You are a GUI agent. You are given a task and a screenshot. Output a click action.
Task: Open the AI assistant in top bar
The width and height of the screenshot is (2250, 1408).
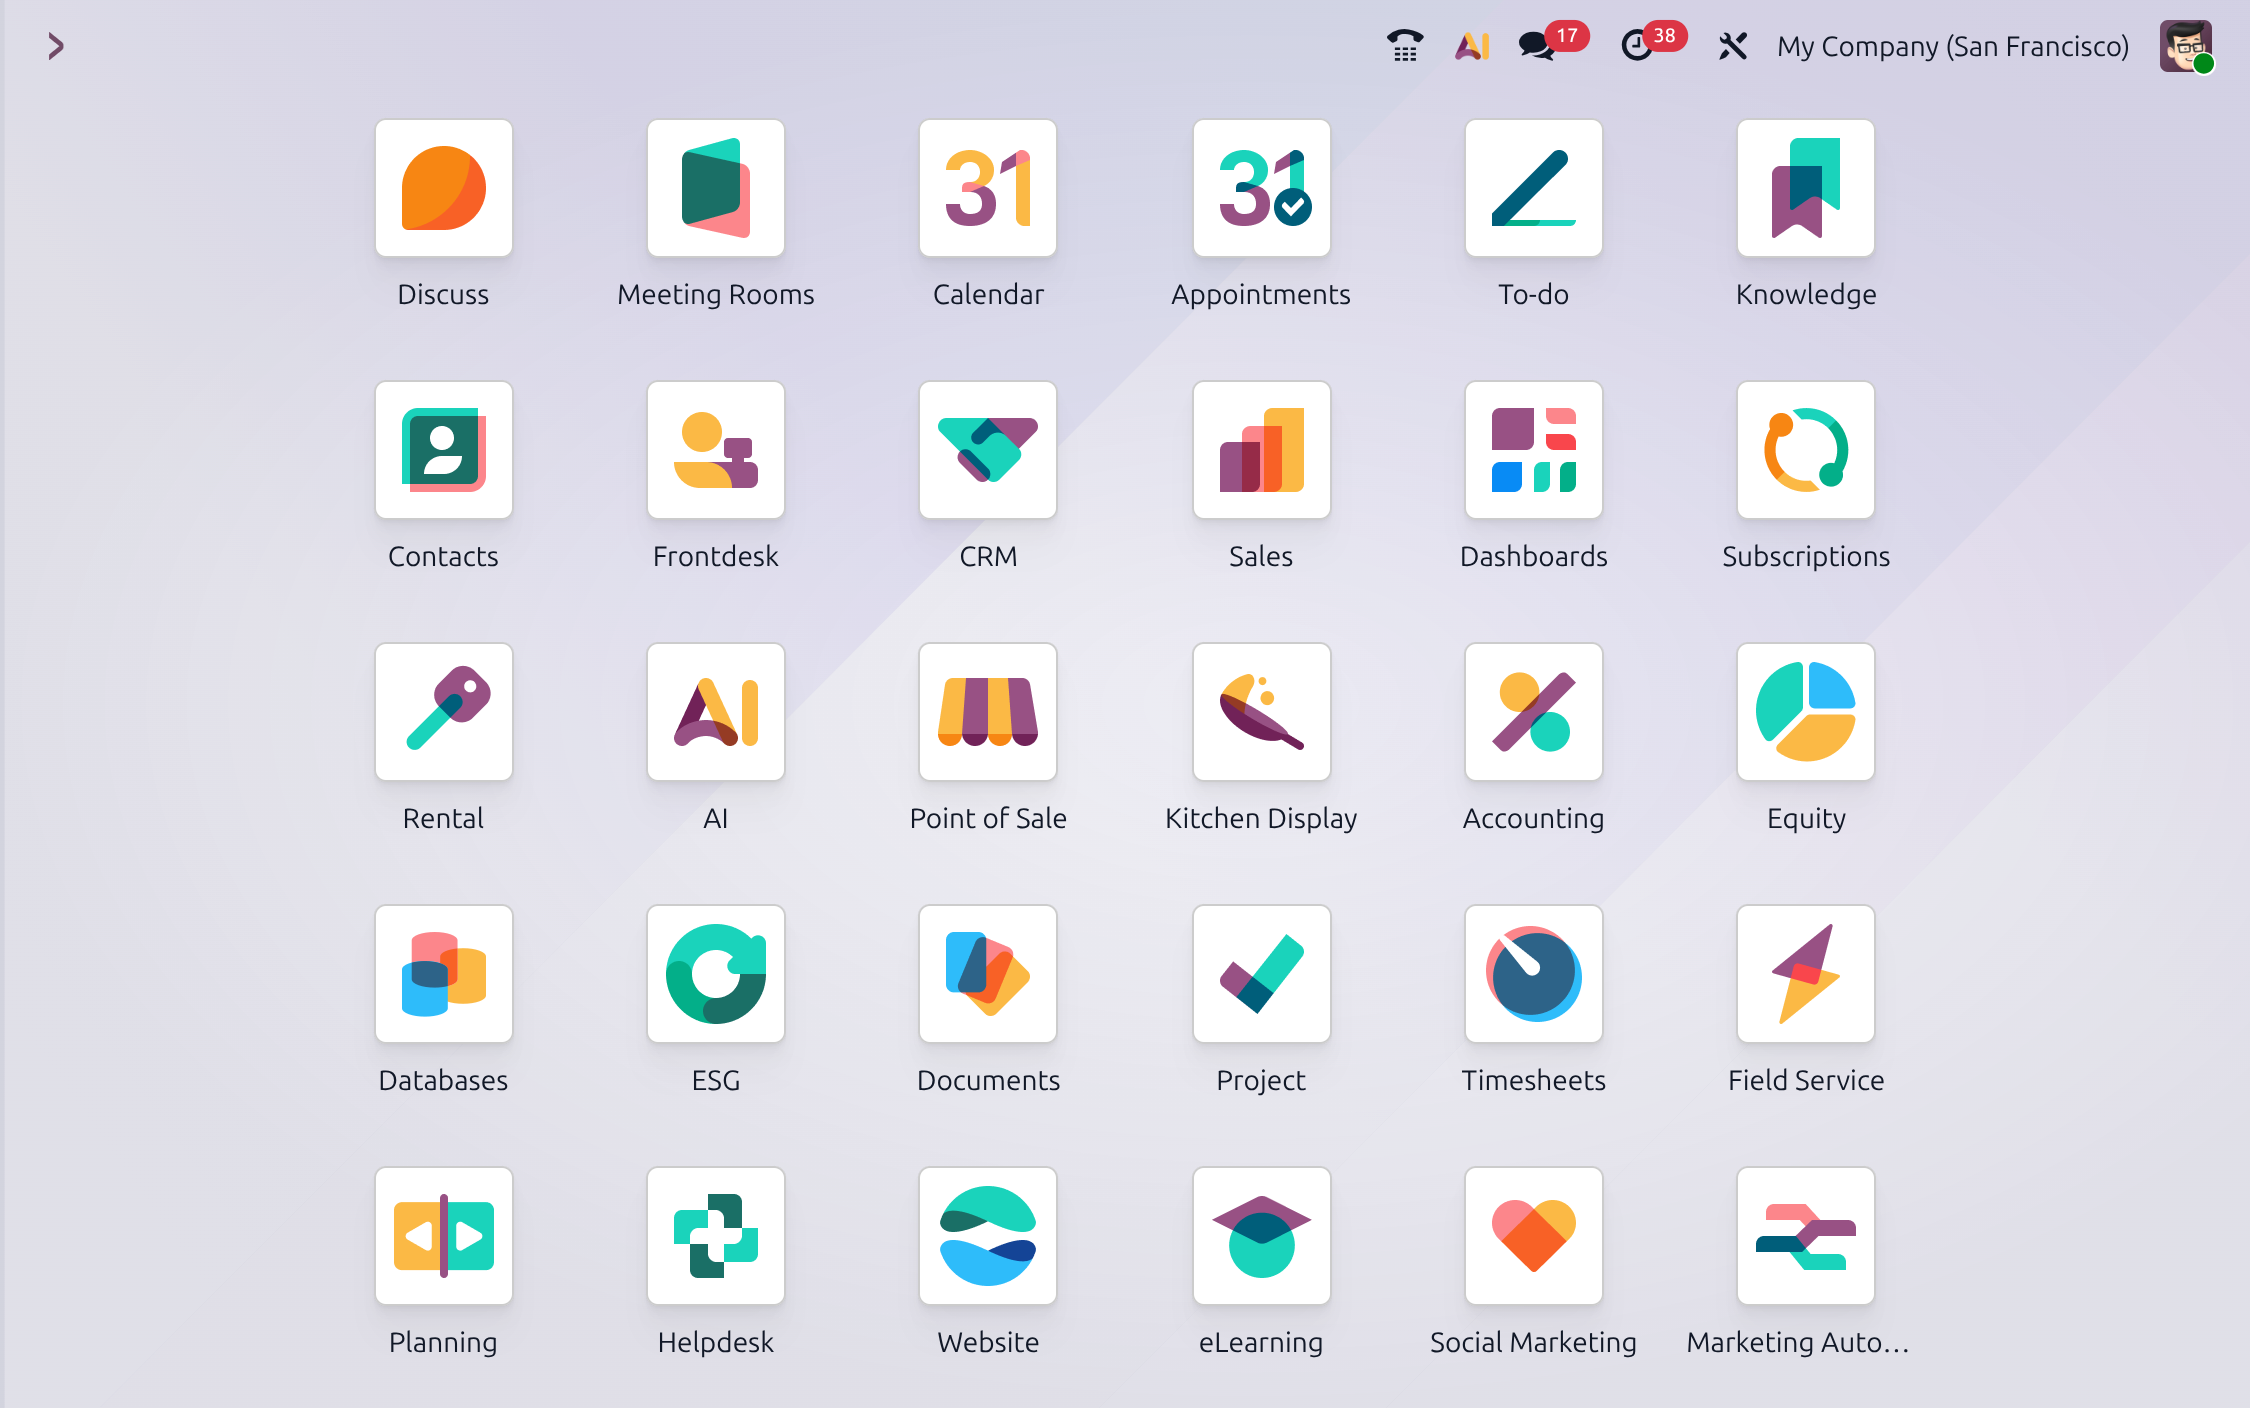click(1472, 46)
